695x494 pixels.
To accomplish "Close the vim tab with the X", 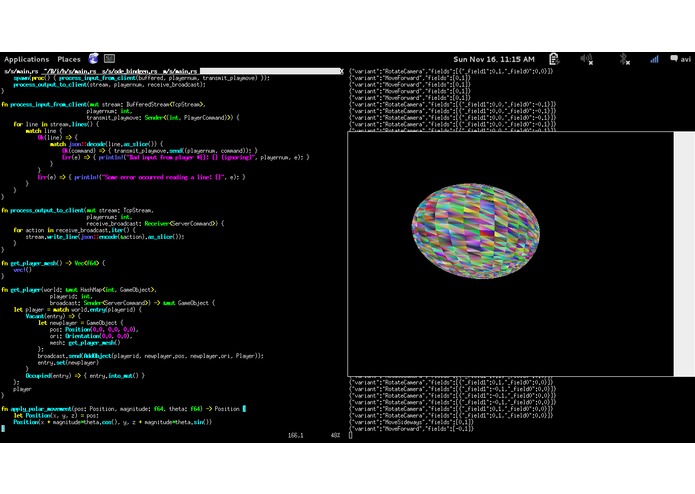I will coord(341,71).
